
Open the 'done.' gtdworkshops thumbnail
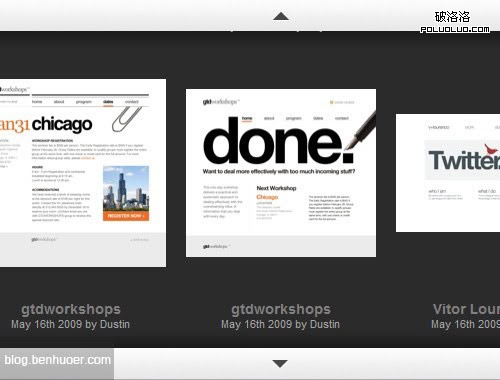[281, 173]
